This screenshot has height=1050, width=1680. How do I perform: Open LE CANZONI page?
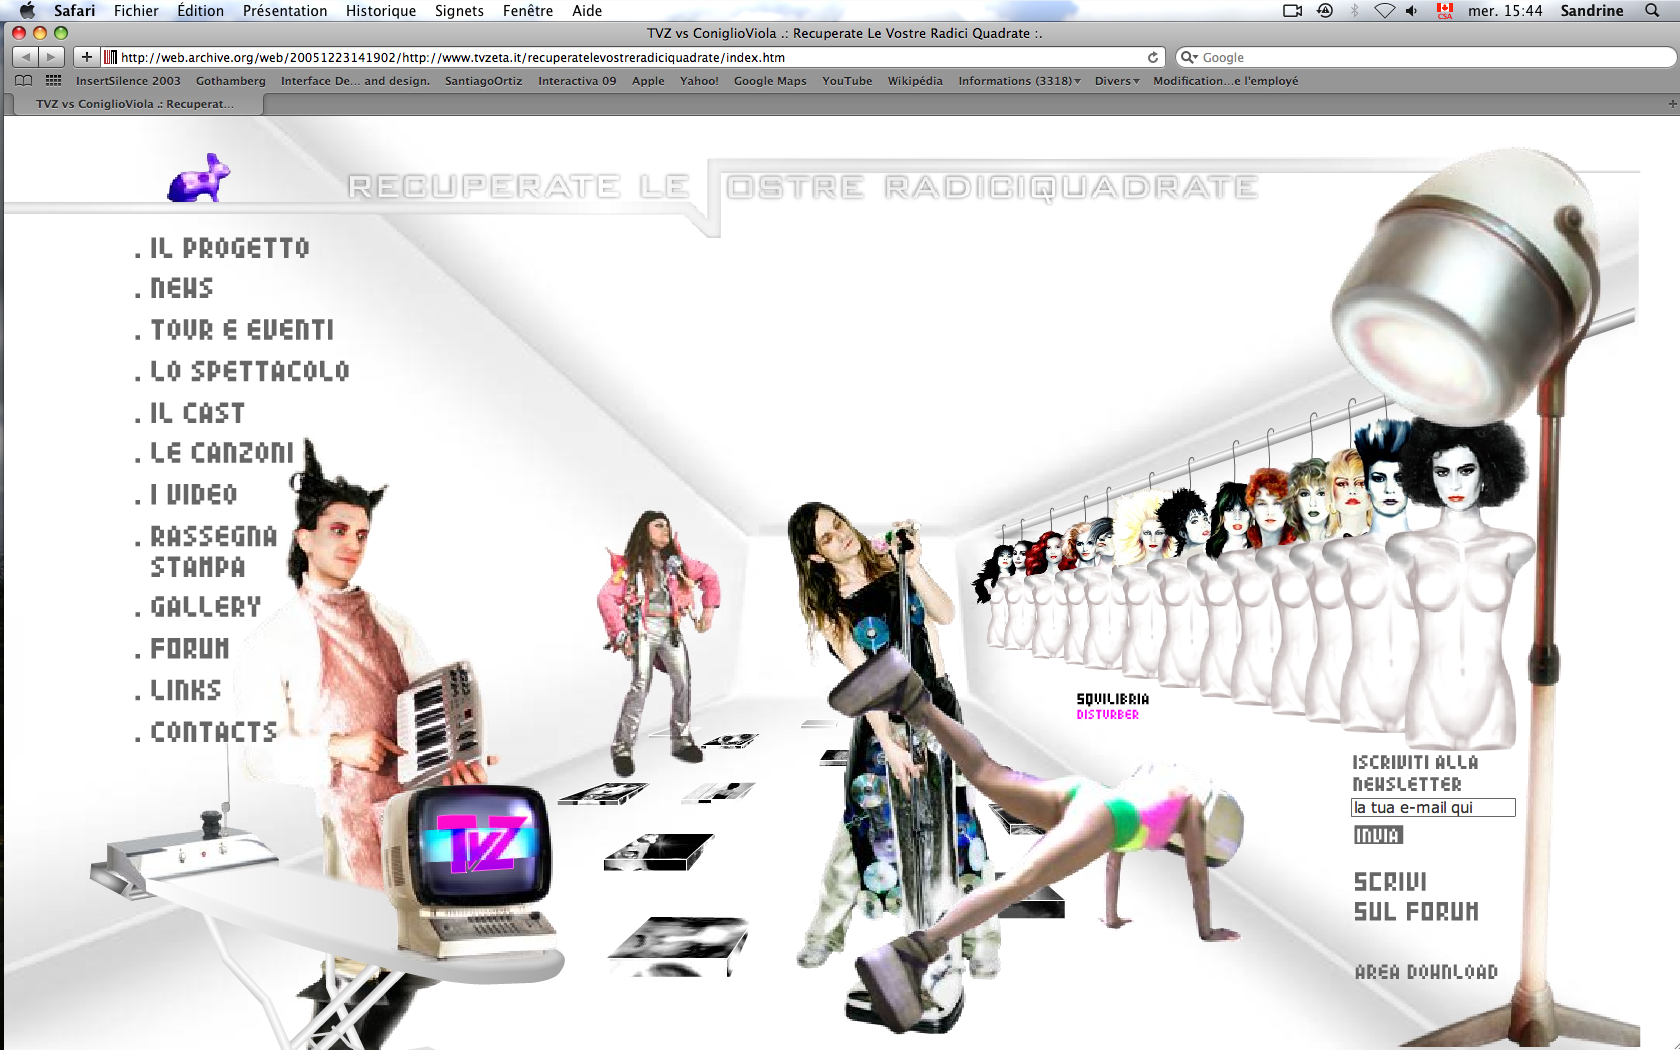pyautogui.click(x=222, y=452)
